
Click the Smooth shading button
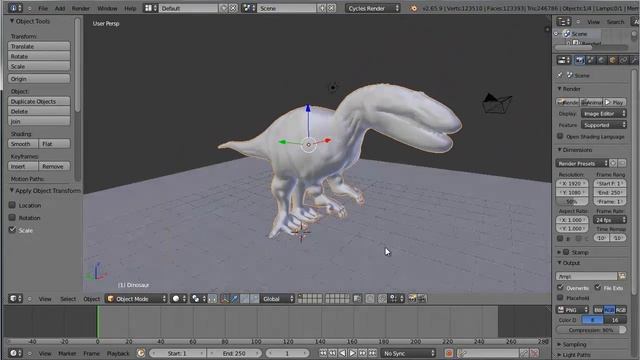point(23,144)
